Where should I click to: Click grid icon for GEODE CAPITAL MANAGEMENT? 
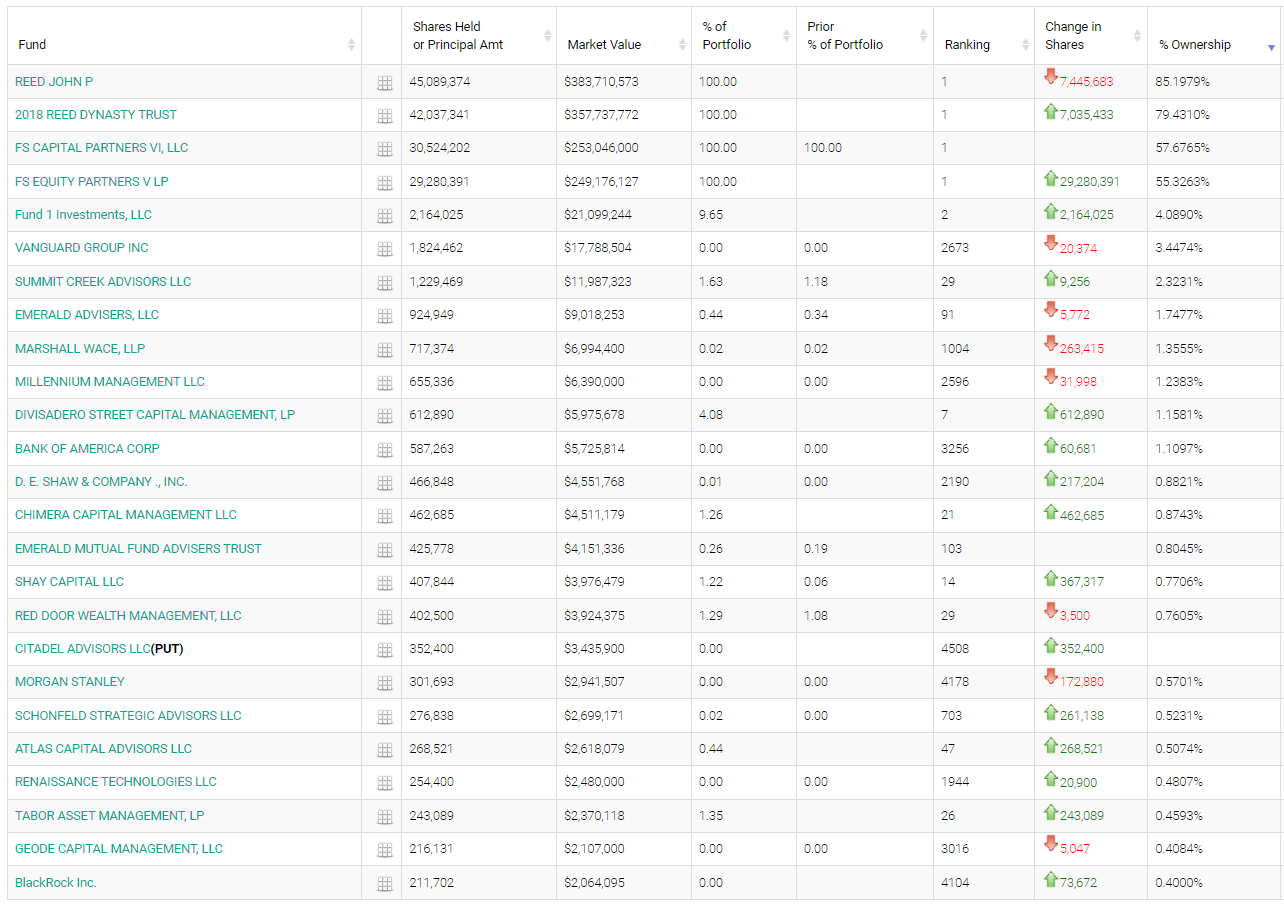coord(385,851)
